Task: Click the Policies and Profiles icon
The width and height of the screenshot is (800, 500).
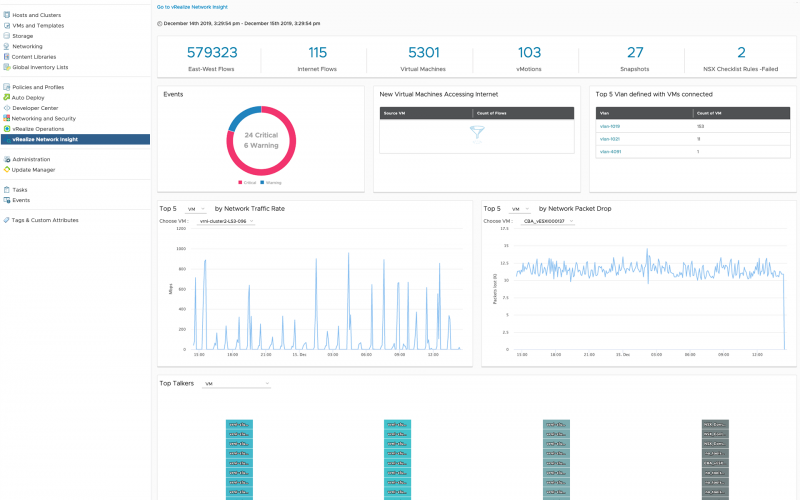Action: point(7,87)
